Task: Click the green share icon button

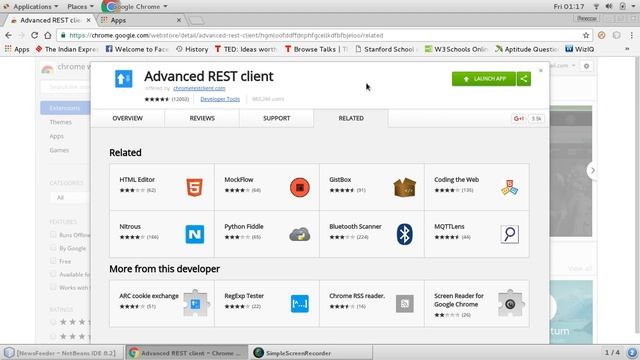Action: pyautogui.click(x=524, y=79)
